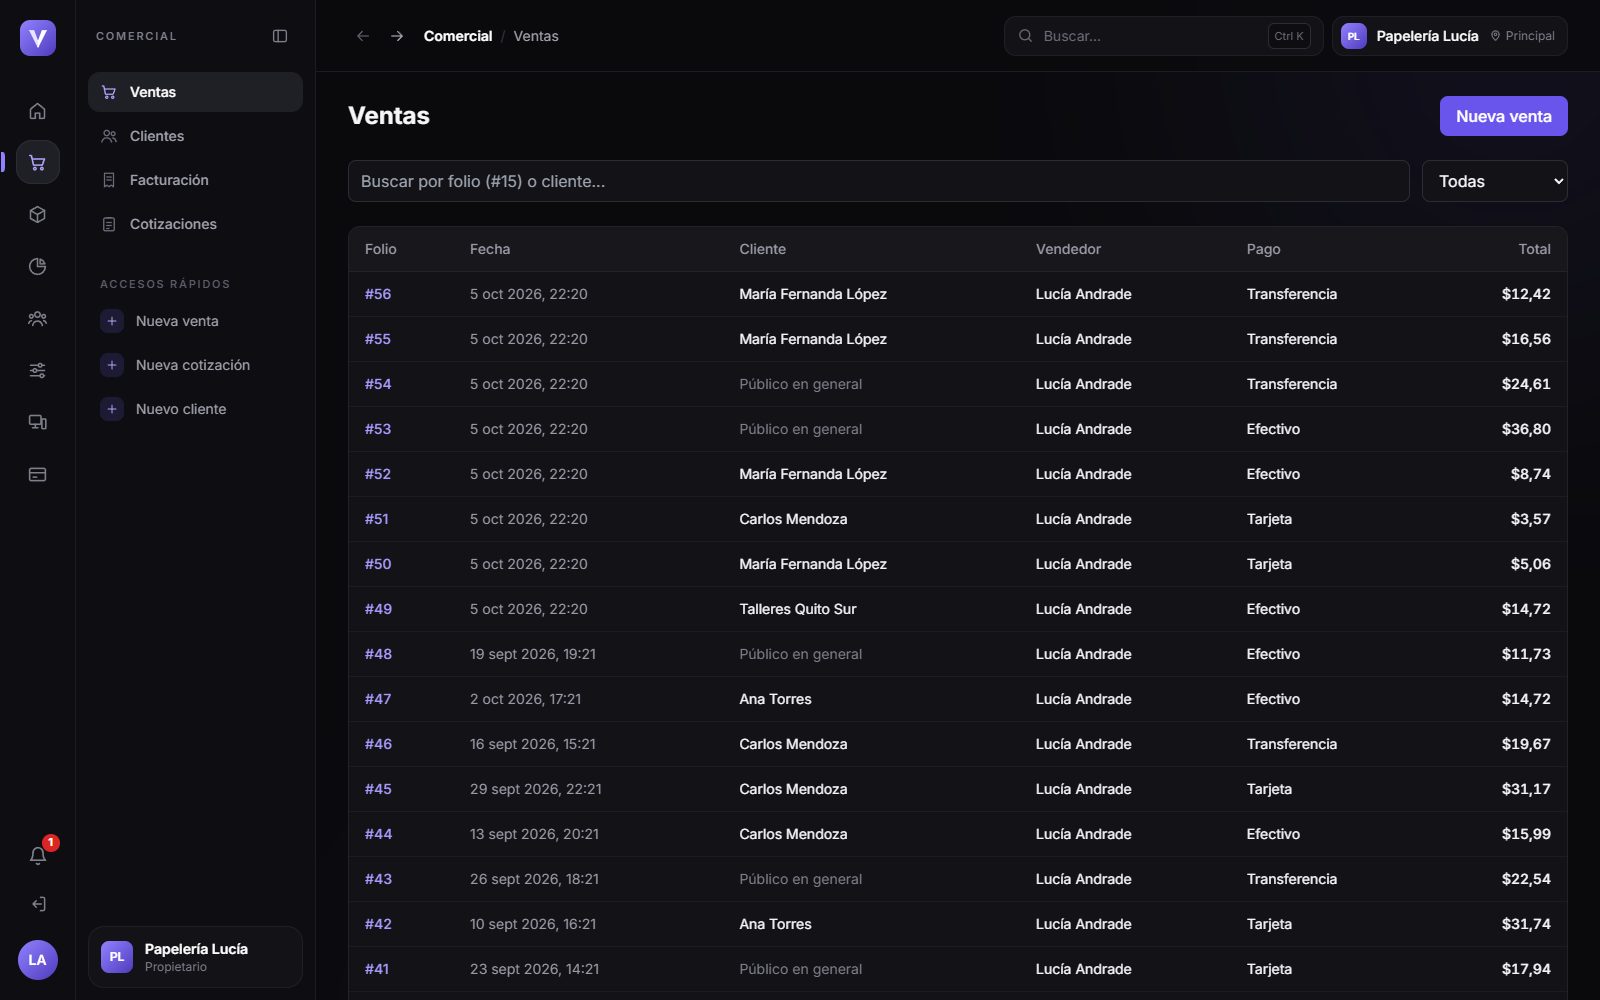This screenshot has height=1000, width=1600.
Task: Open notifications bell with red badge
Action: point(38,855)
